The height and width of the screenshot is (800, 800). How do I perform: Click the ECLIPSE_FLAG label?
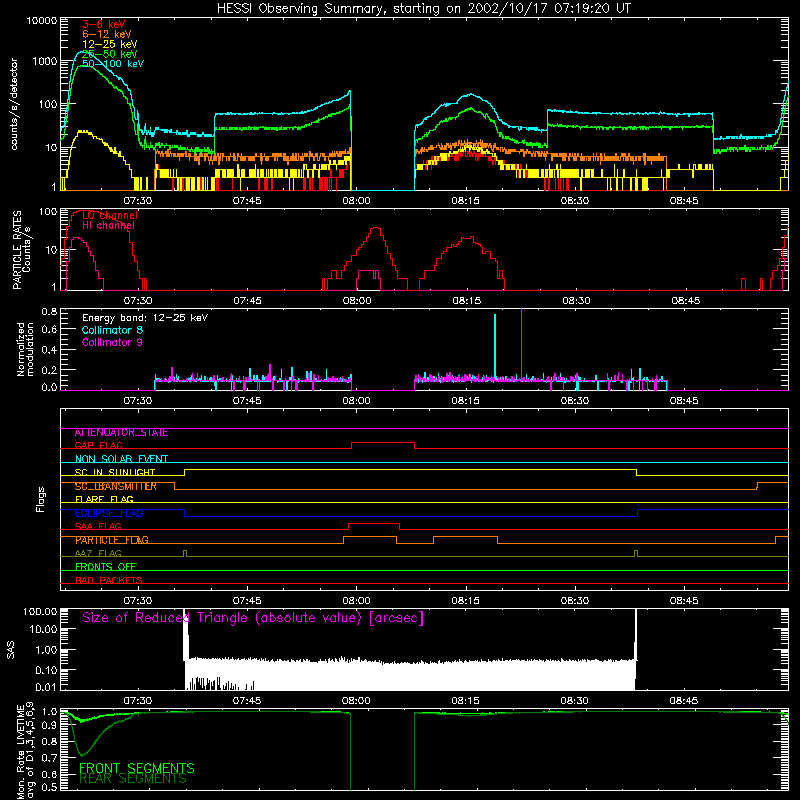109,513
